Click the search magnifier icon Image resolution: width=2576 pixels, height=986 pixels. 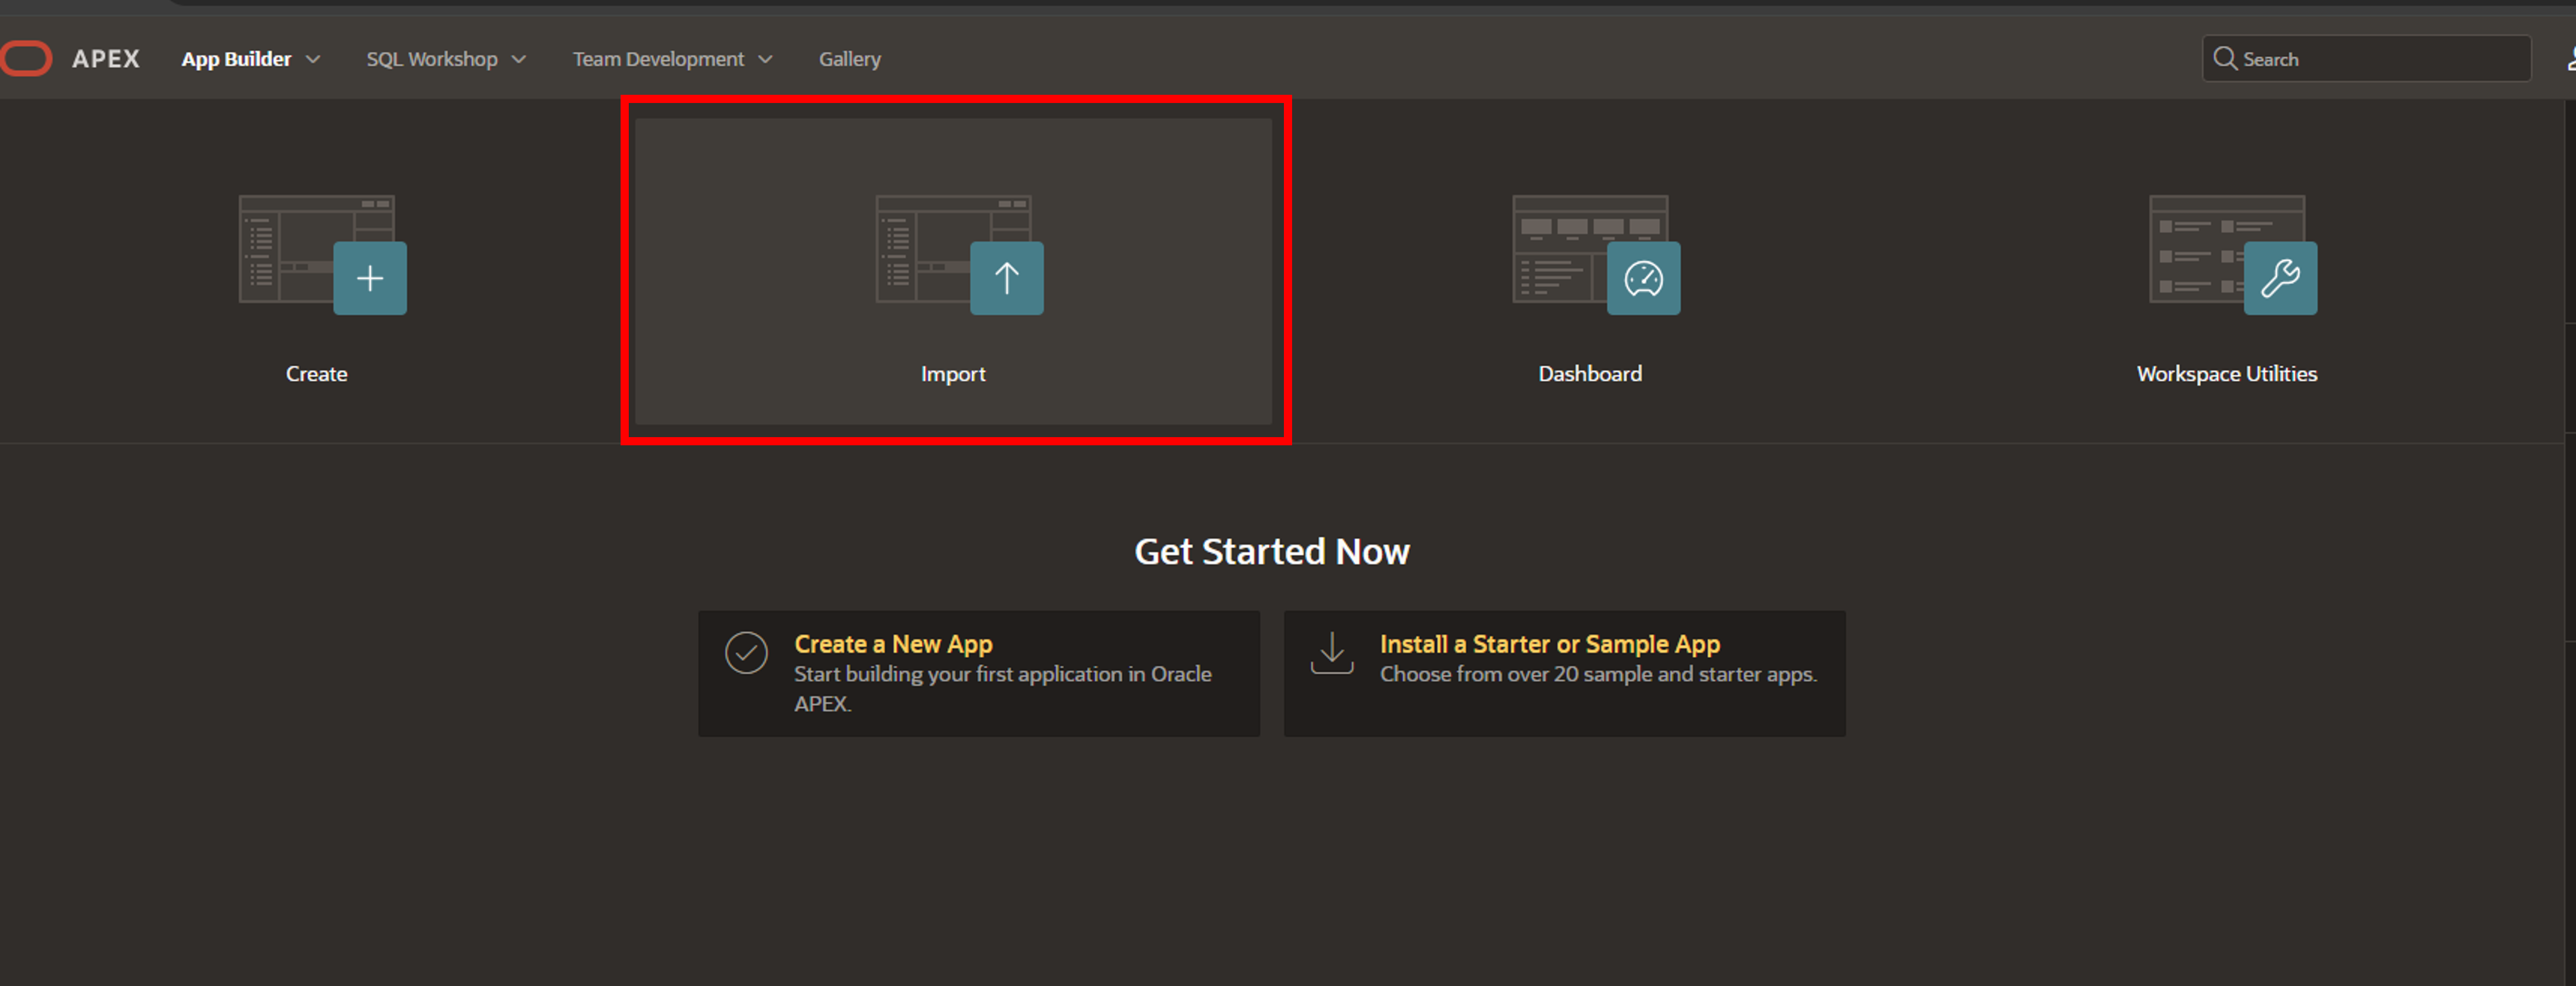[x=2224, y=59]
